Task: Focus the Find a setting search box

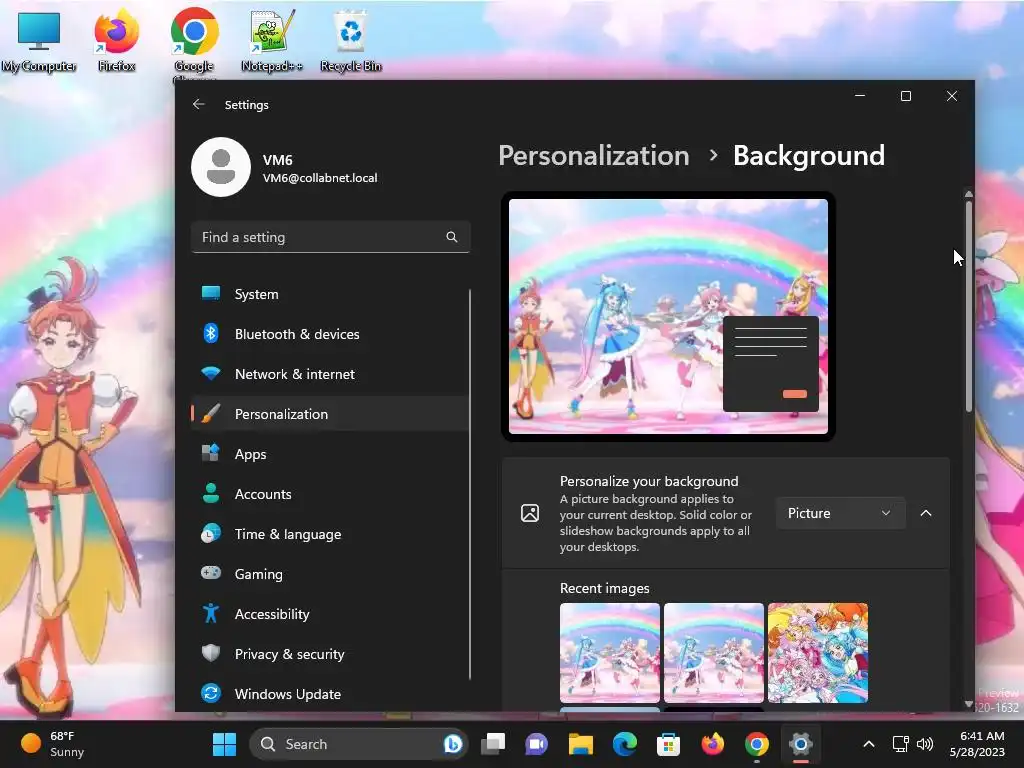Action: click(x=330, y=237)
